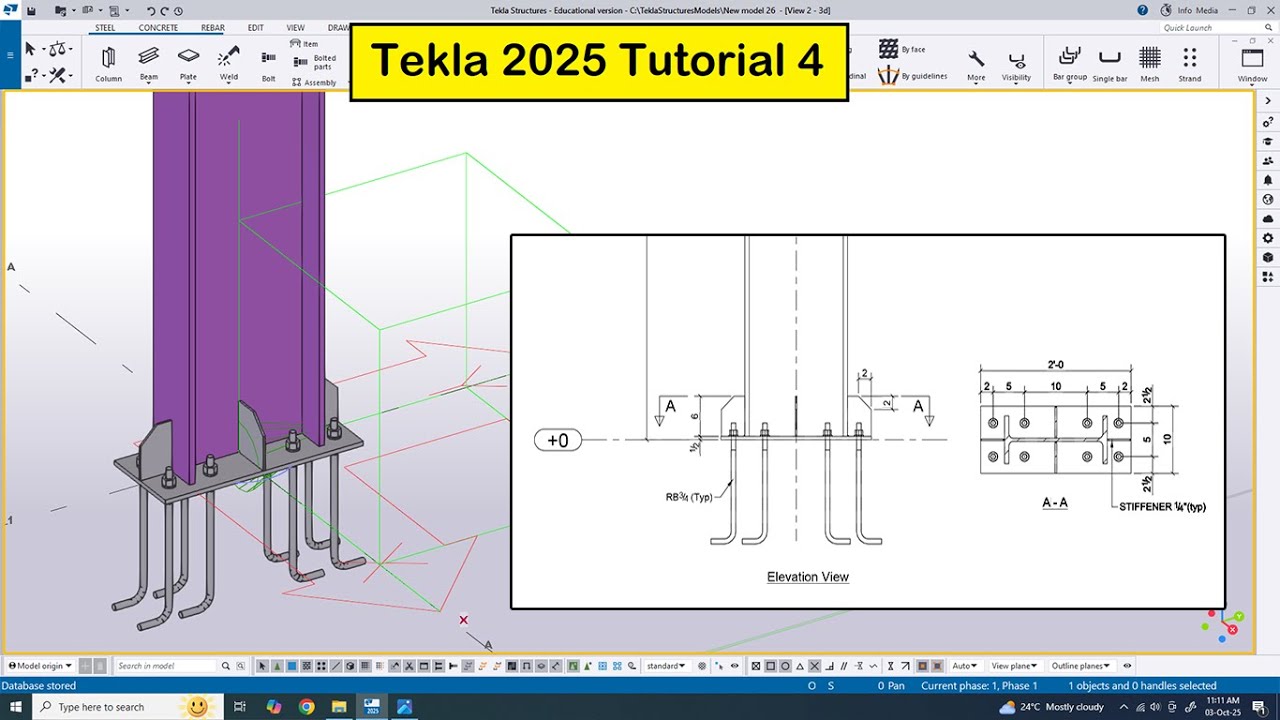Viewport: 1280px width, 720px height.
Task: Click the Info Media user account
Action: tap(1190, 10)
